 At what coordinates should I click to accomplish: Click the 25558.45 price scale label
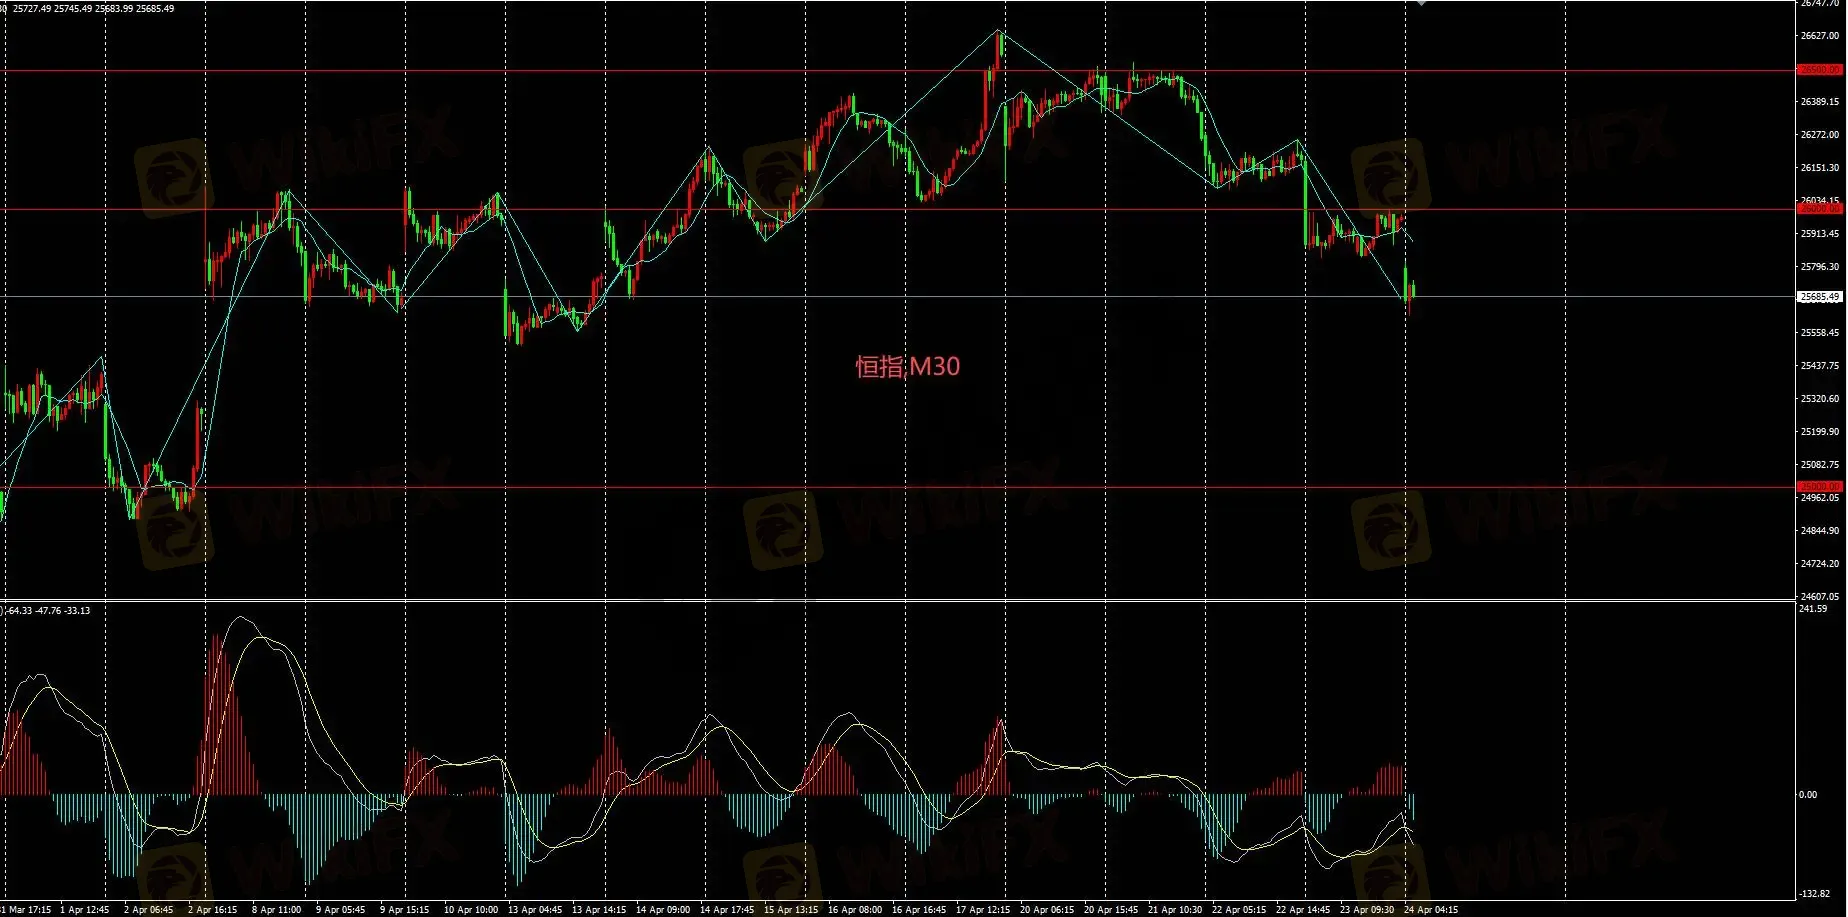tap(1820, 333)
